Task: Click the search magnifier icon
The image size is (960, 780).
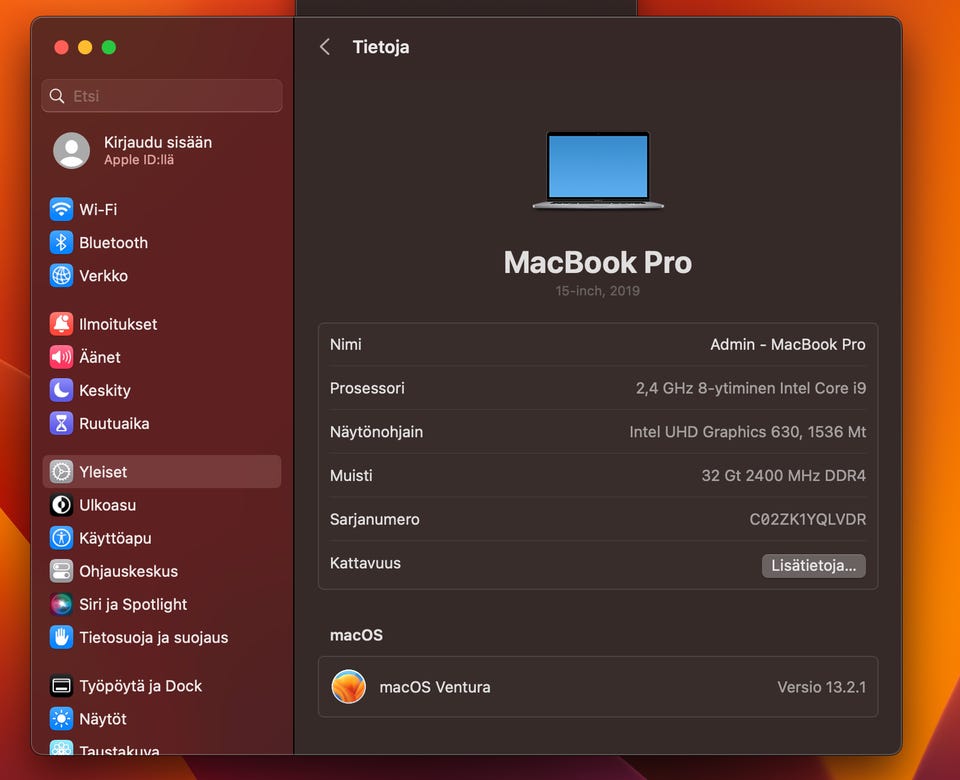Action: pos(57,96)
